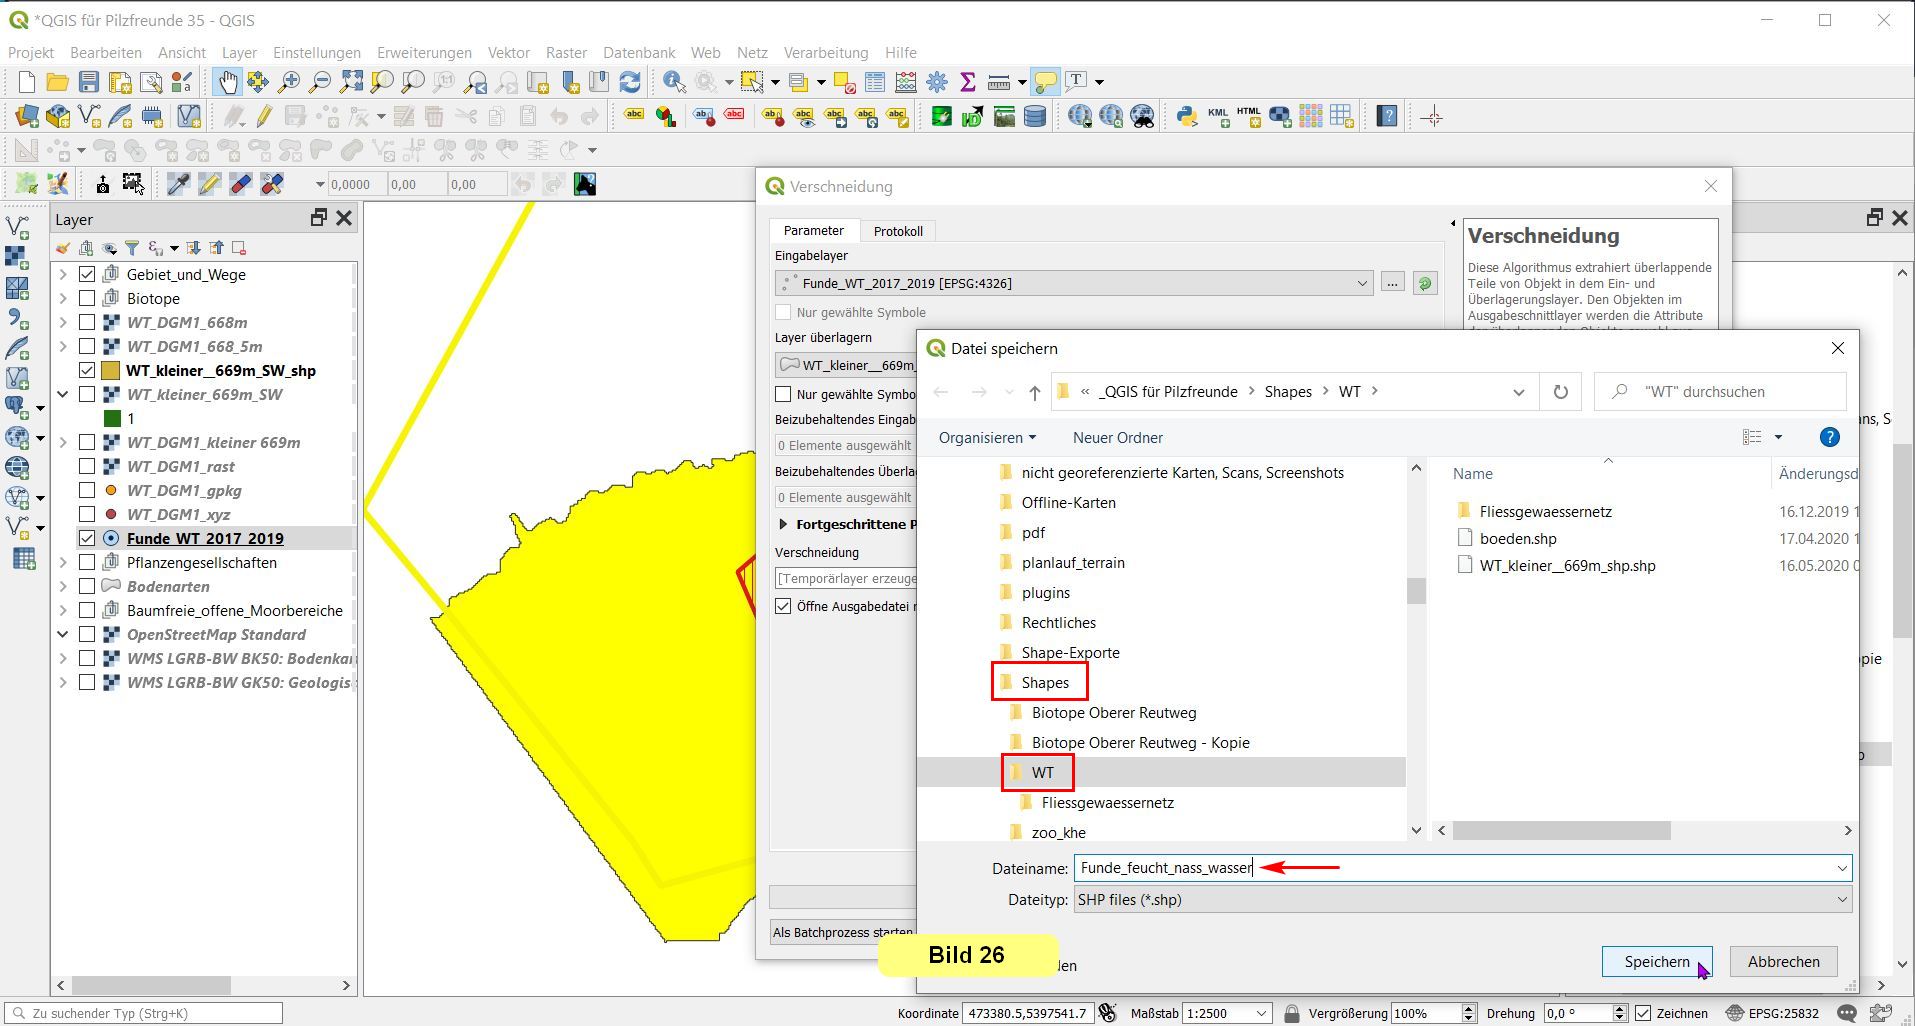Select boeden.shp in the file list

(x=1517, y=538)
